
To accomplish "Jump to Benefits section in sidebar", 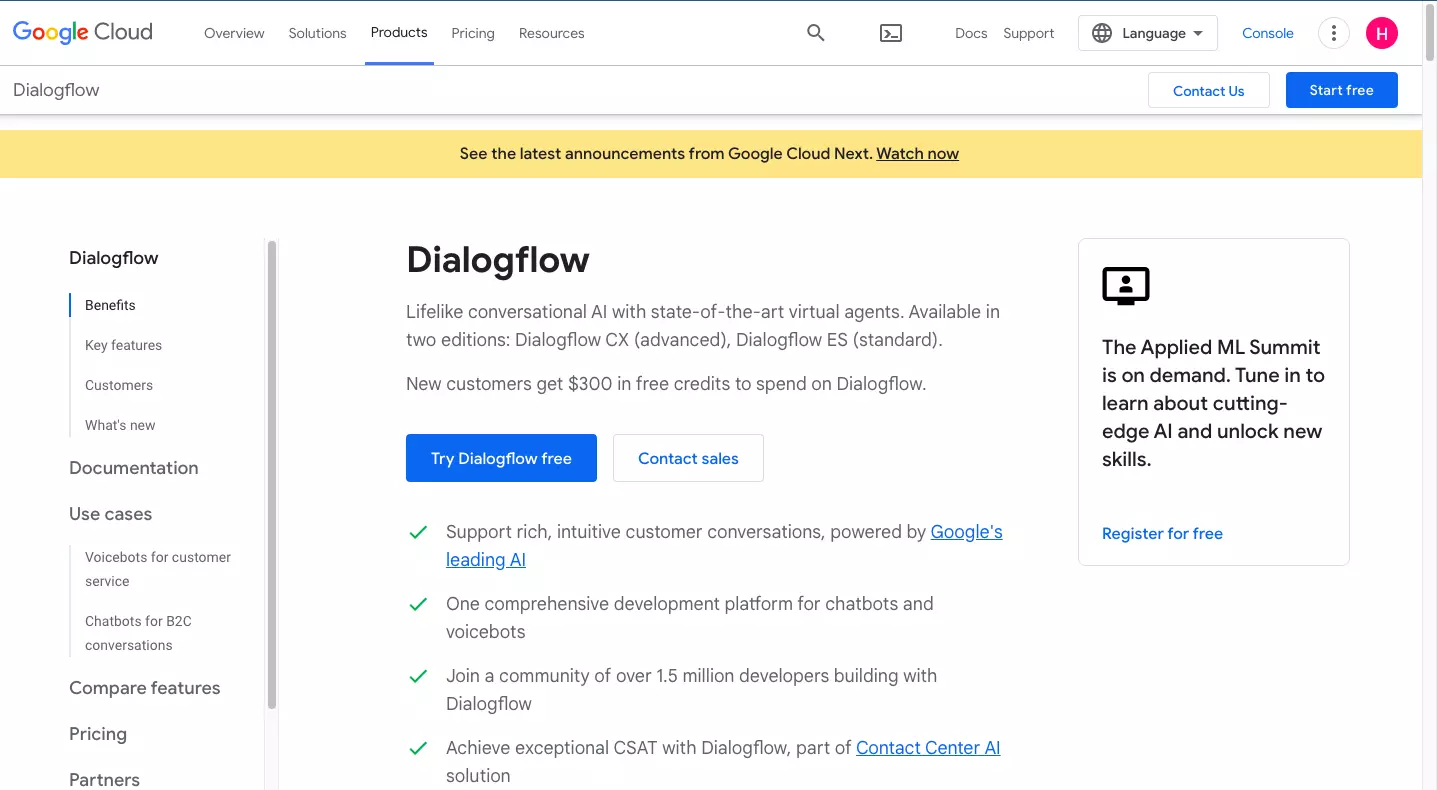I will coord(110,305).
